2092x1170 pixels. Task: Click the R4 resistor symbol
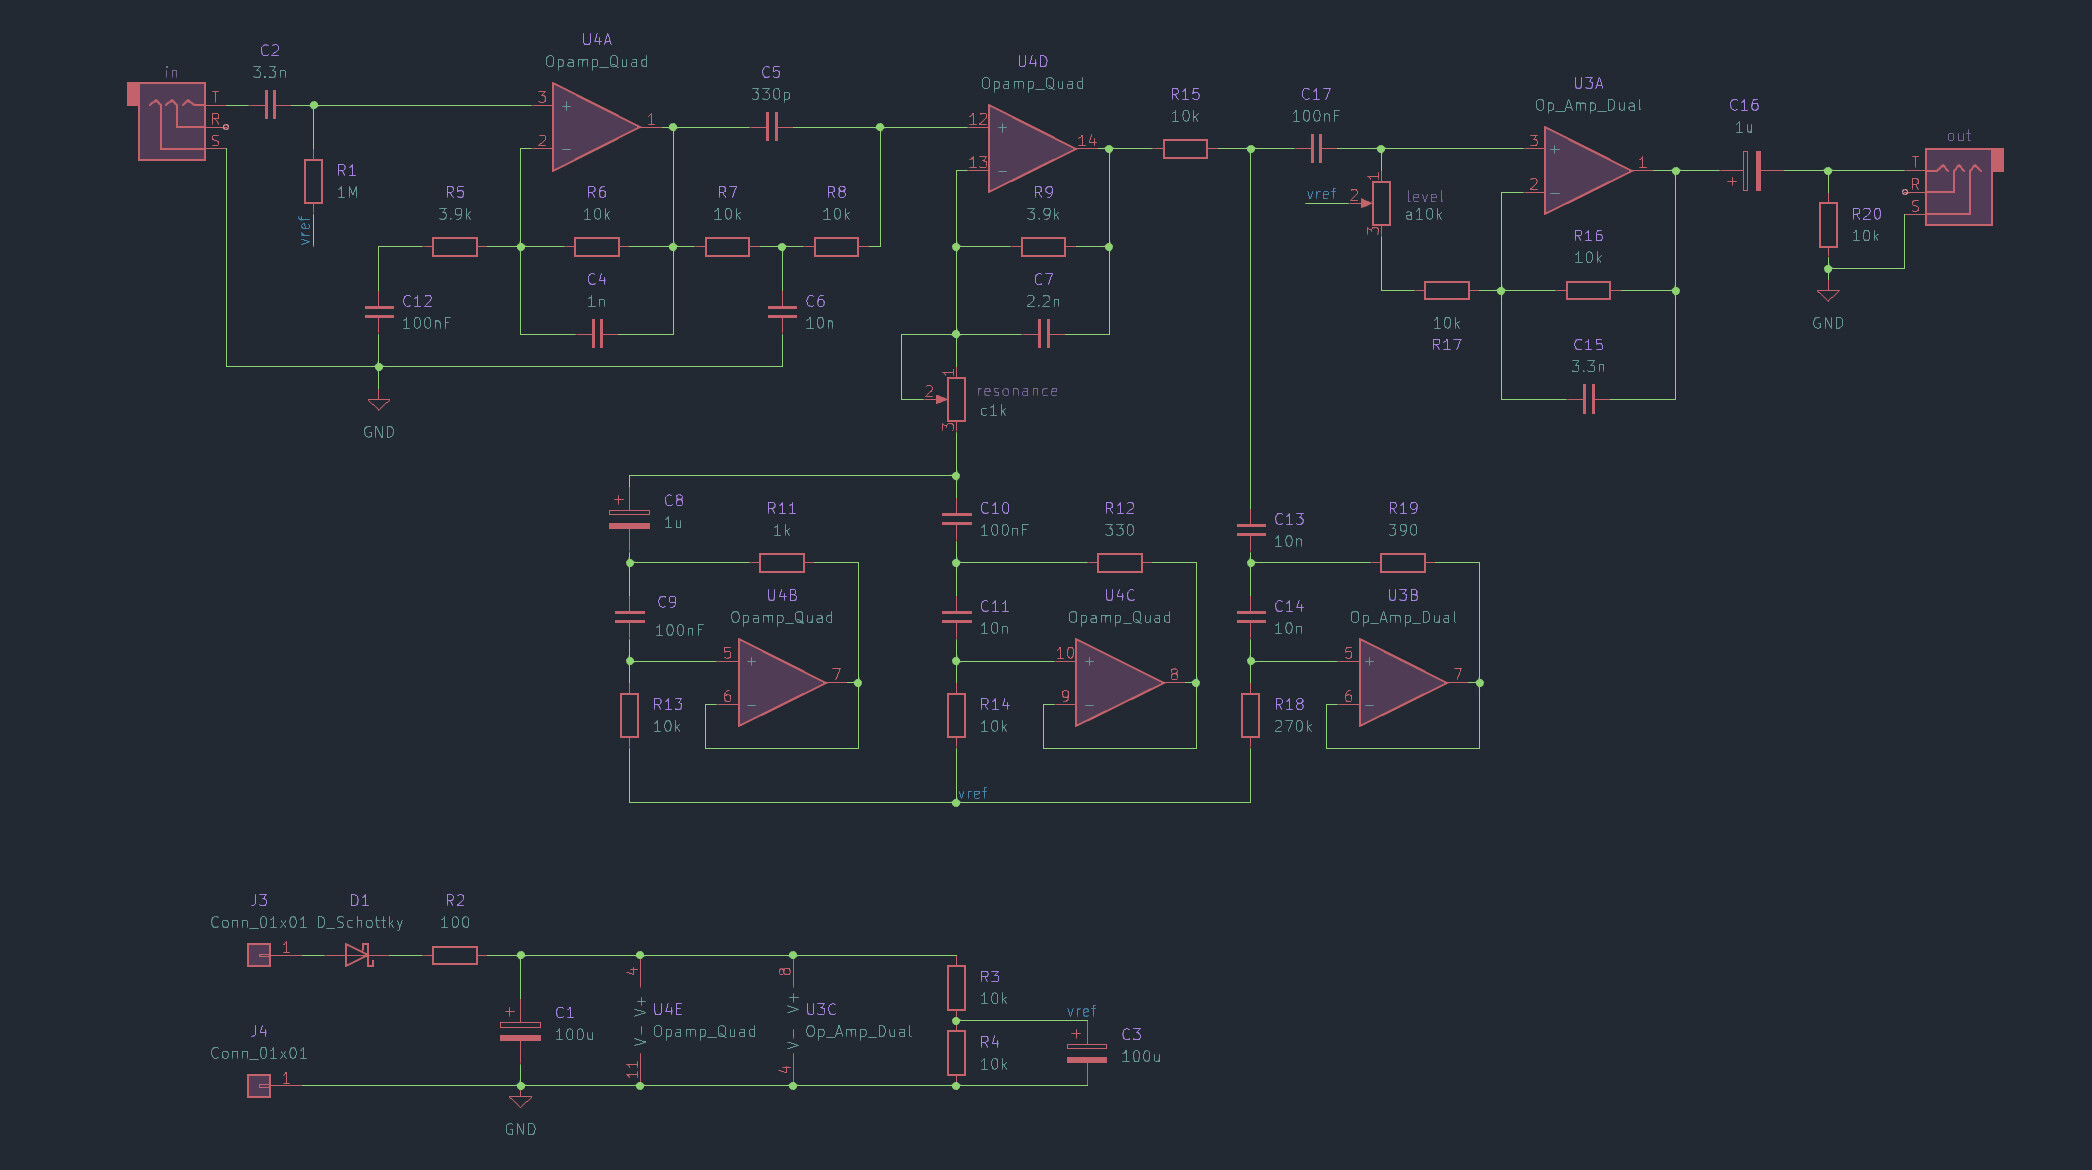point(956,1053)
